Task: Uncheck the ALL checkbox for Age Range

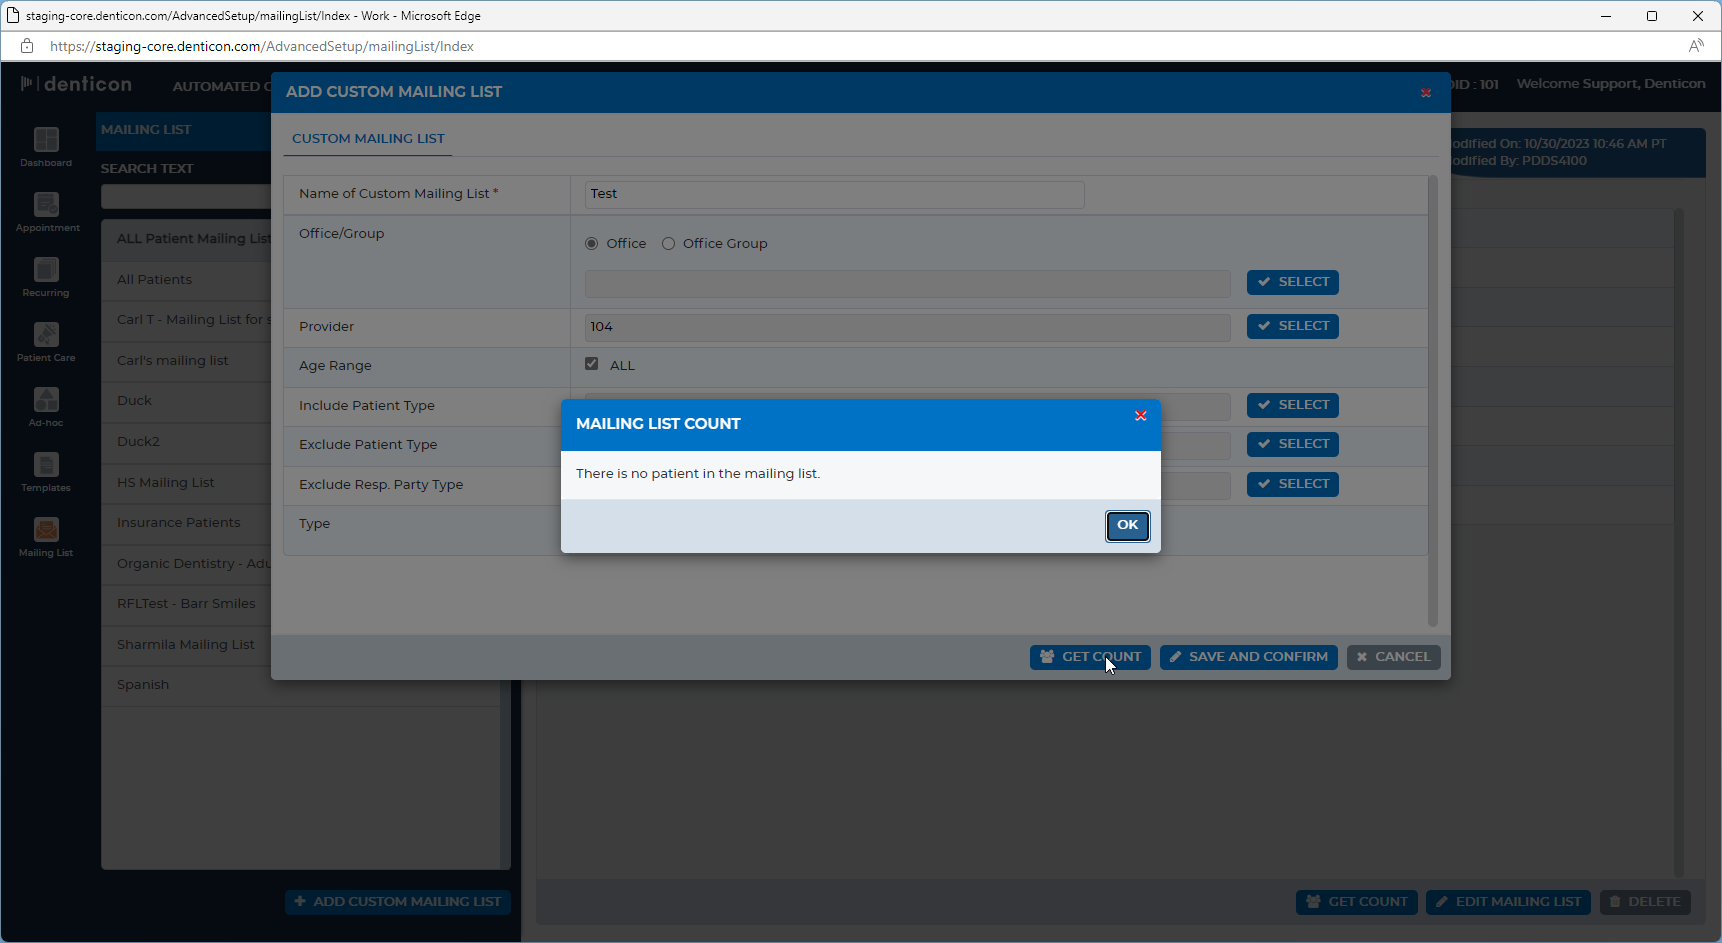Action: (x=592, y=364)
